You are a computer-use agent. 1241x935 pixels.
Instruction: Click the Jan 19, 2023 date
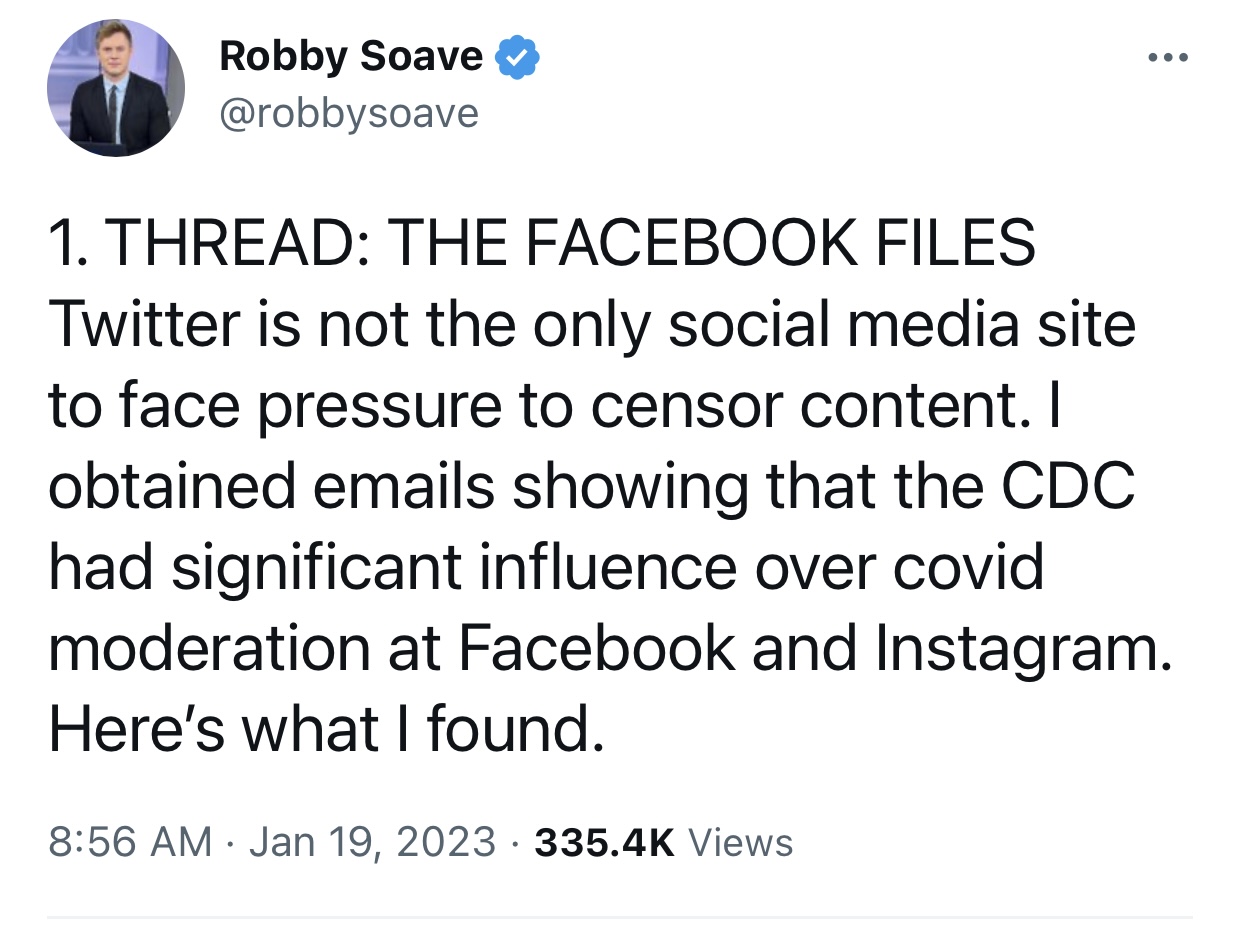[x=372, y=842]
